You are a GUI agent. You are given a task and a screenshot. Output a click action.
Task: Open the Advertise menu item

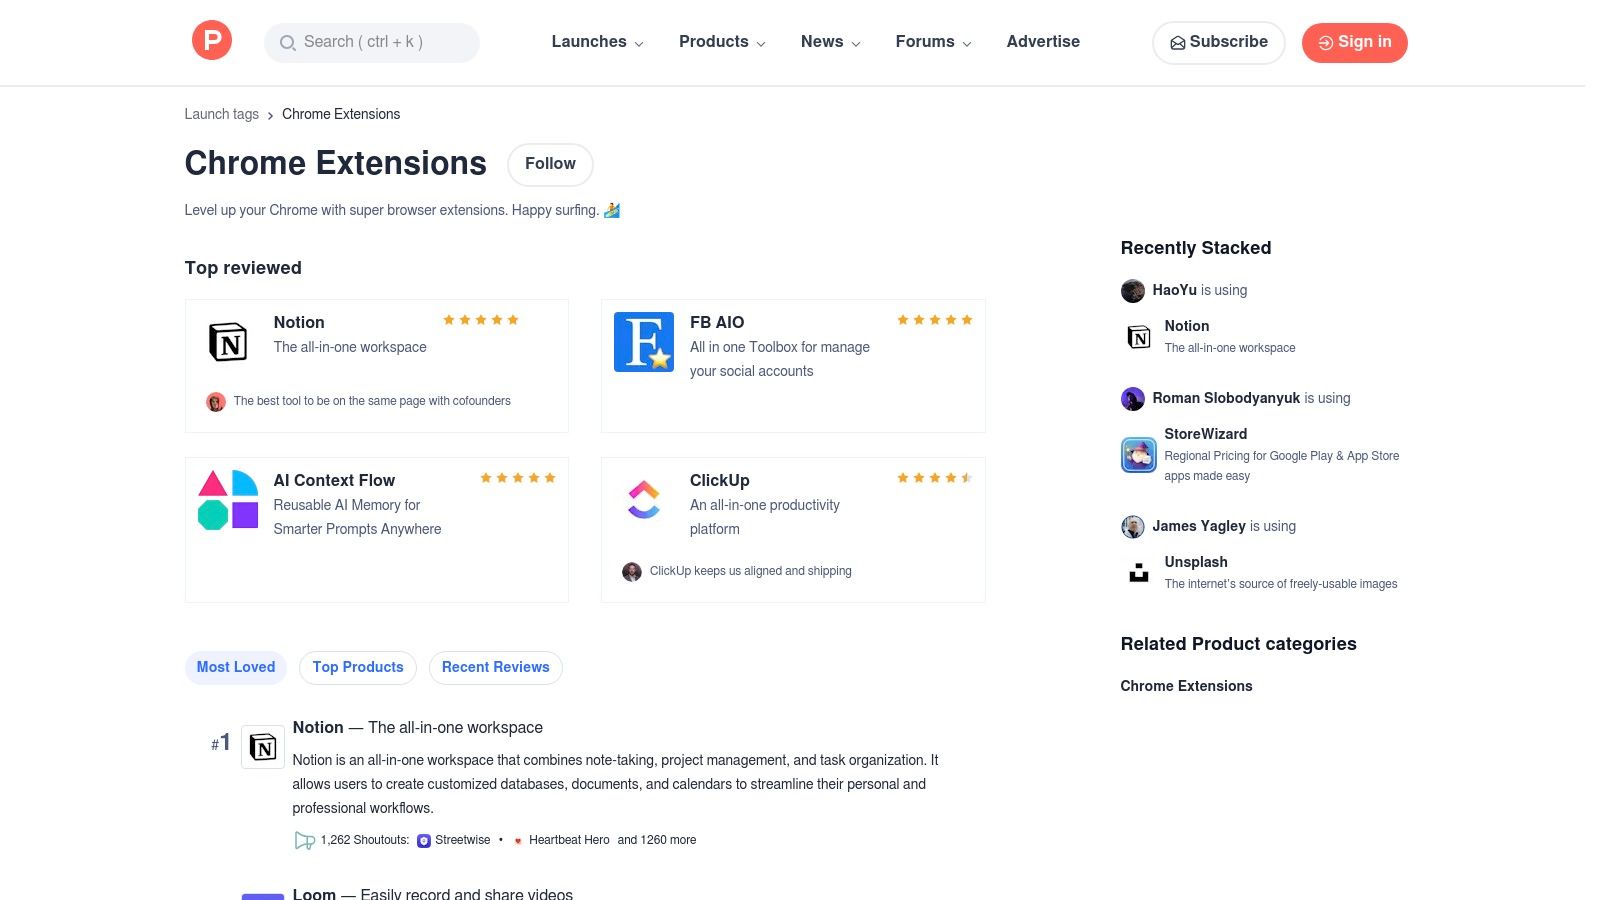(x=1043, y=42)
